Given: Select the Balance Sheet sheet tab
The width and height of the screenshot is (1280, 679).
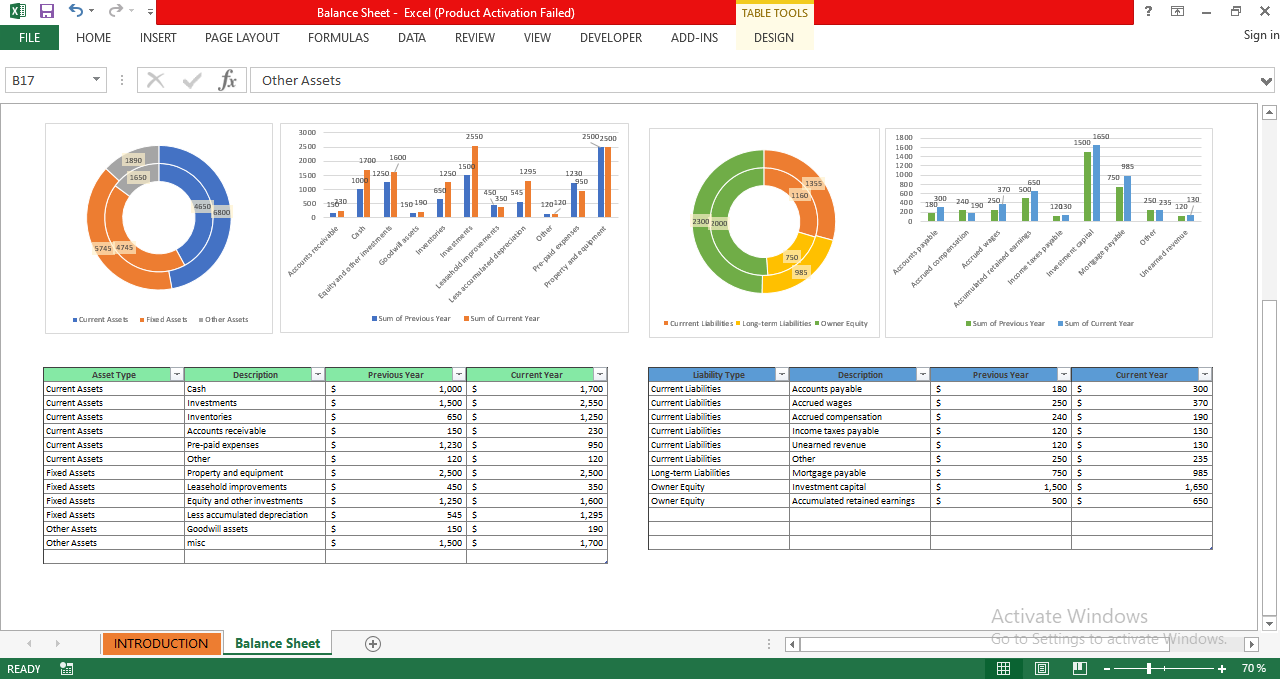Looking at the screenshot, I should [x=278, y=644].
